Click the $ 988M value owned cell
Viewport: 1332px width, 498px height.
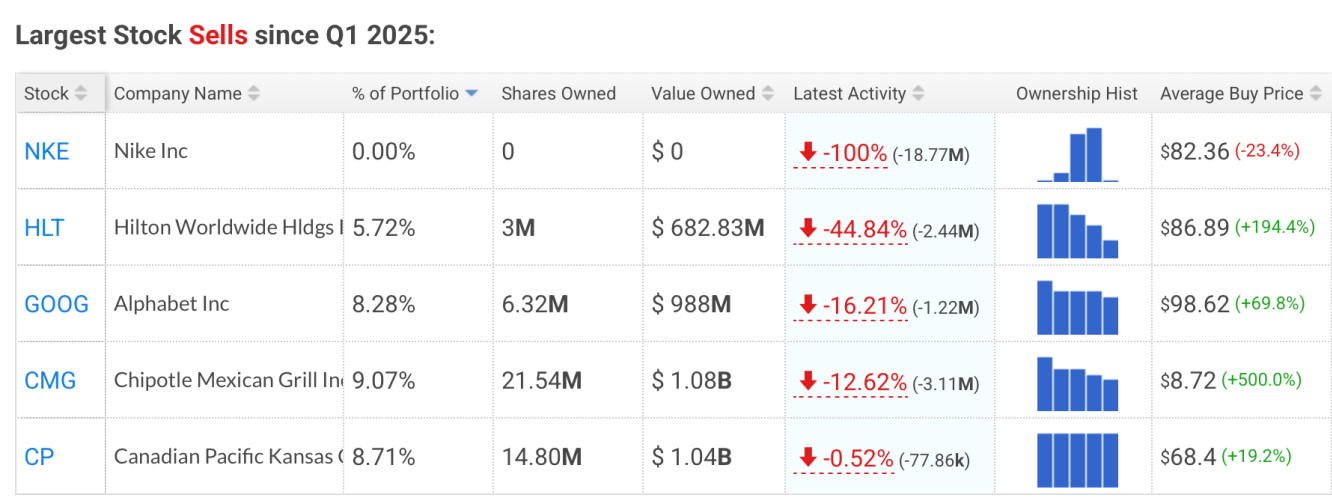pos(694,304)
